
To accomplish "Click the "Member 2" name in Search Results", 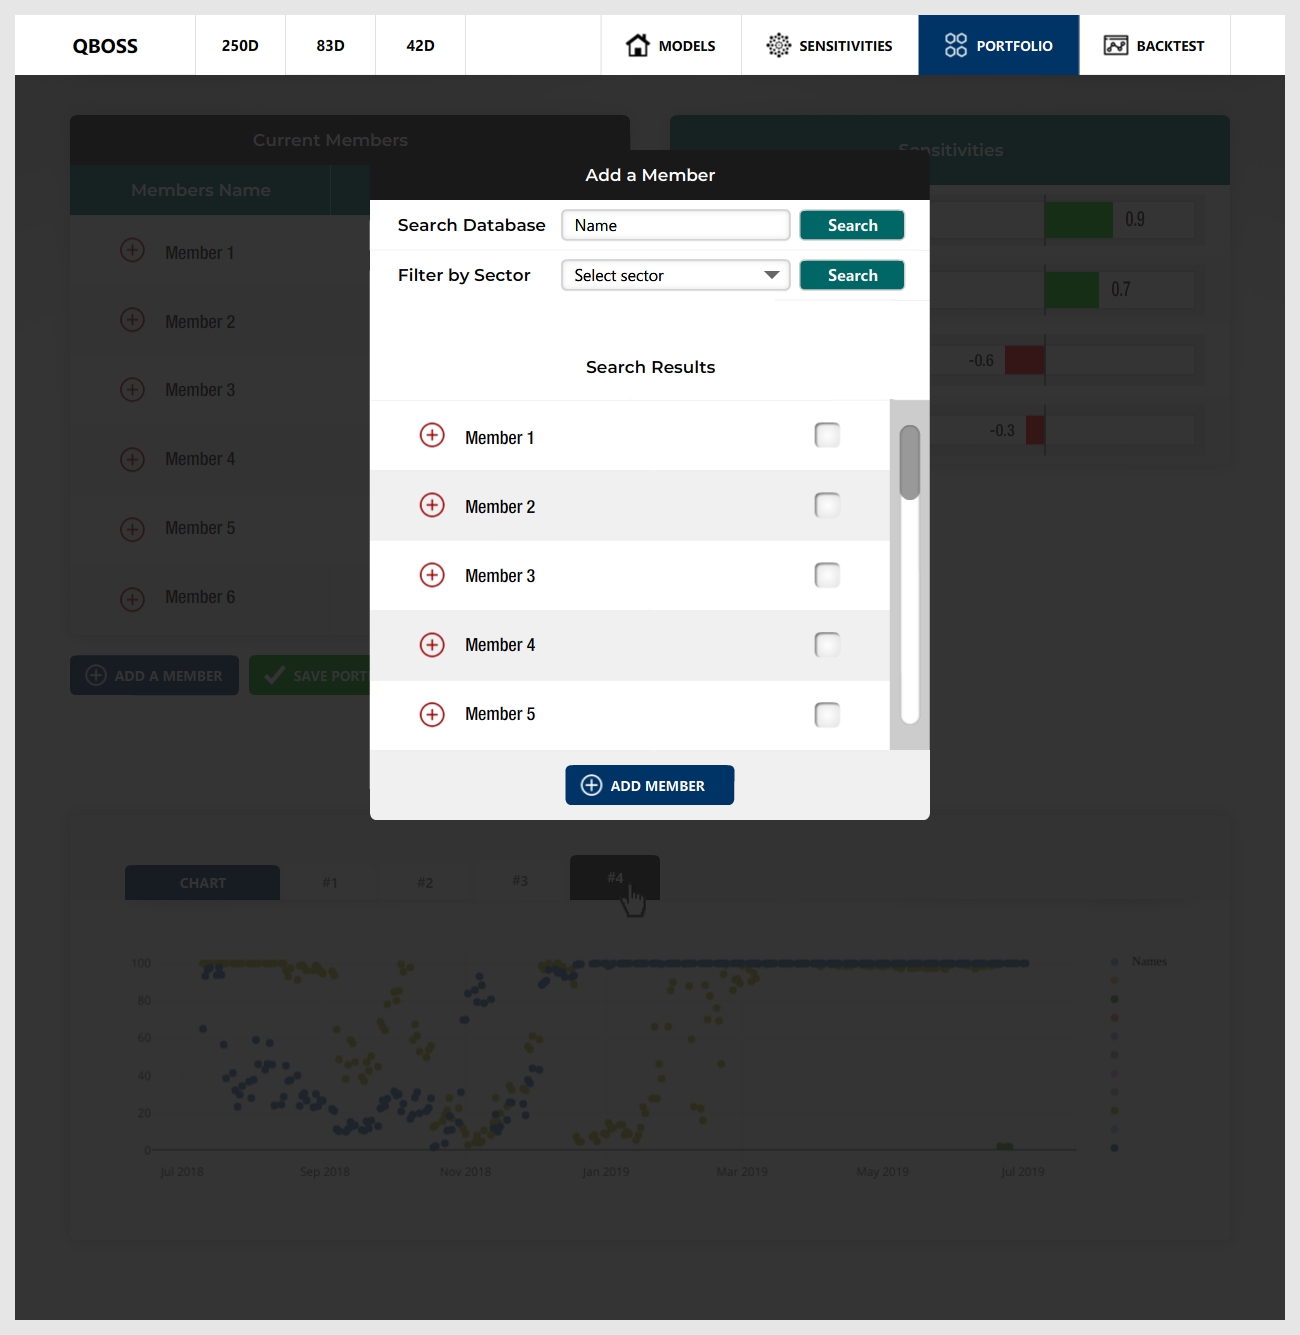I will [x=500, y=507].
